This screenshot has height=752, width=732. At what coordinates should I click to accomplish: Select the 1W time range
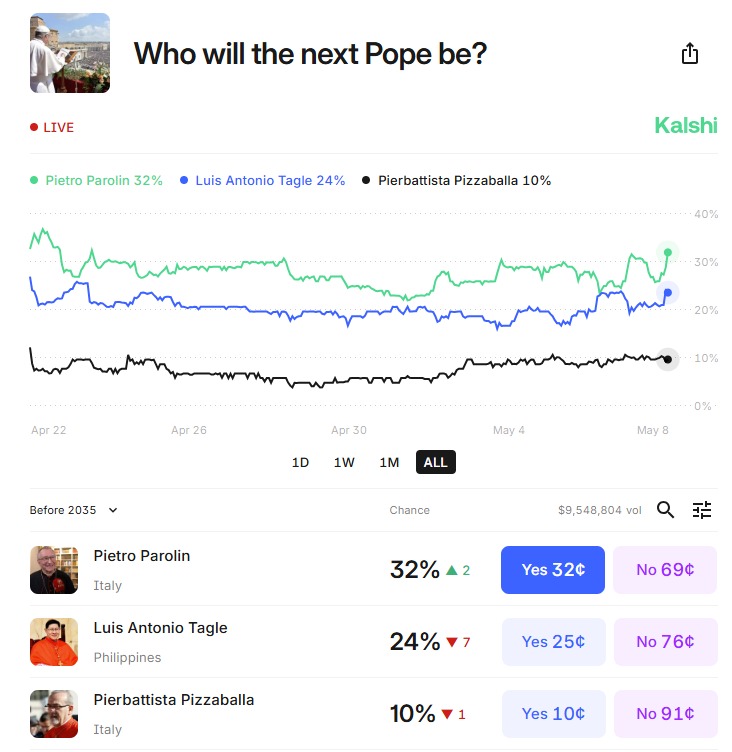tap(344, 462)
